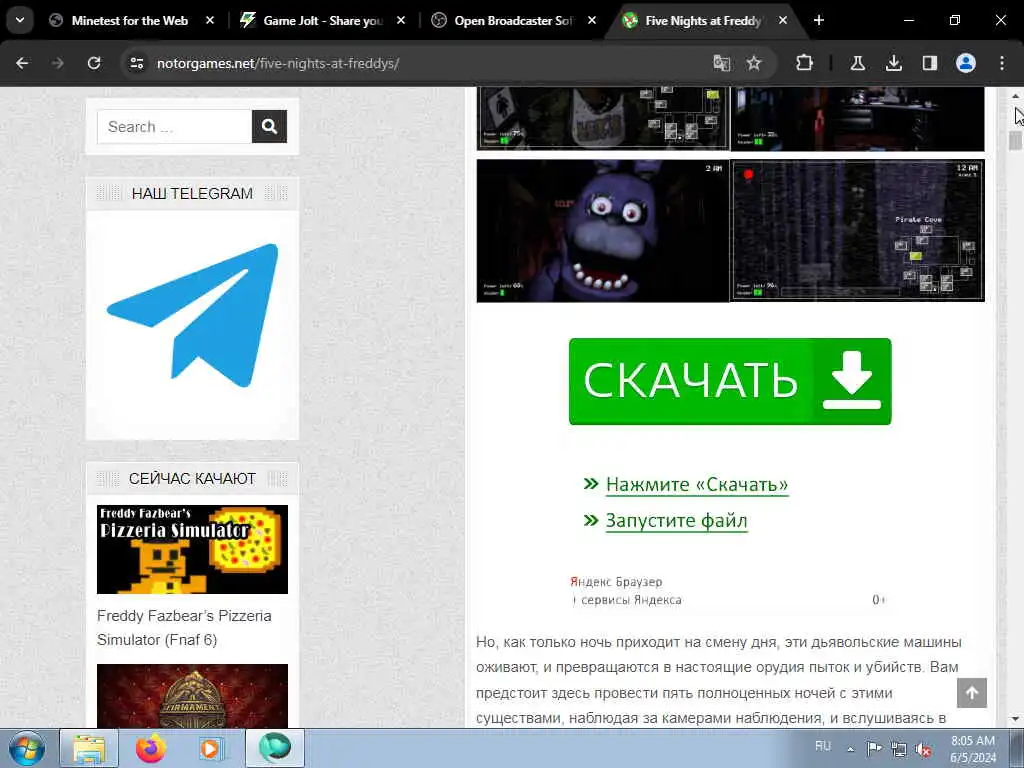Select the Five Nights at Freddy's tab

(x=704, y=21)
